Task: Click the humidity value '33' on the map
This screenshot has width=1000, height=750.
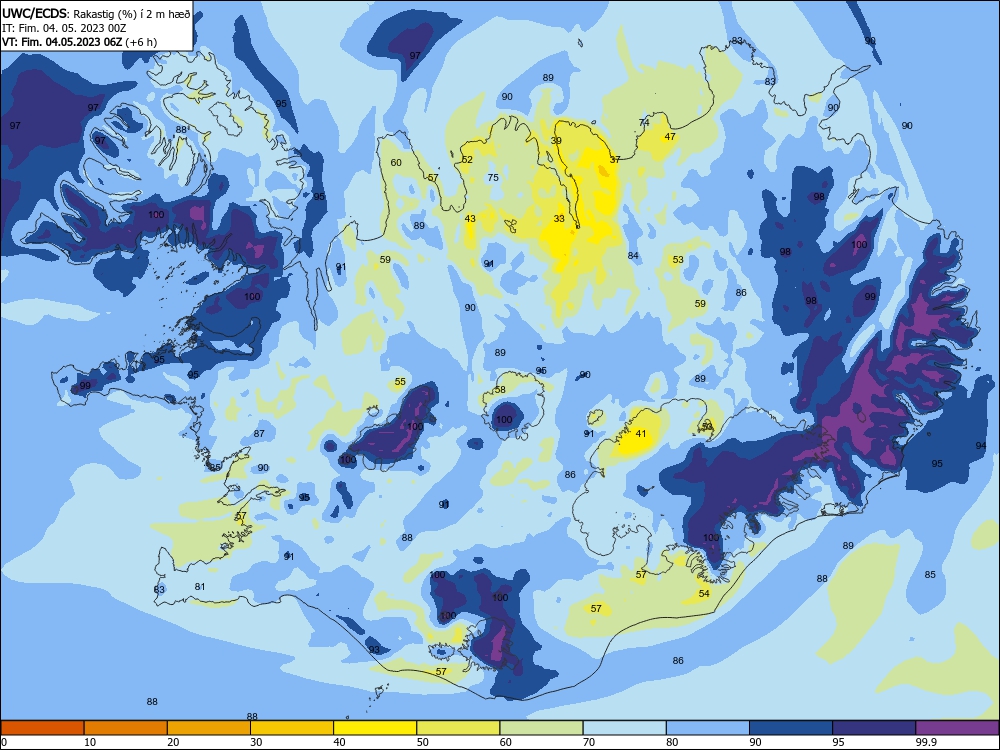Action: point(559,219)
